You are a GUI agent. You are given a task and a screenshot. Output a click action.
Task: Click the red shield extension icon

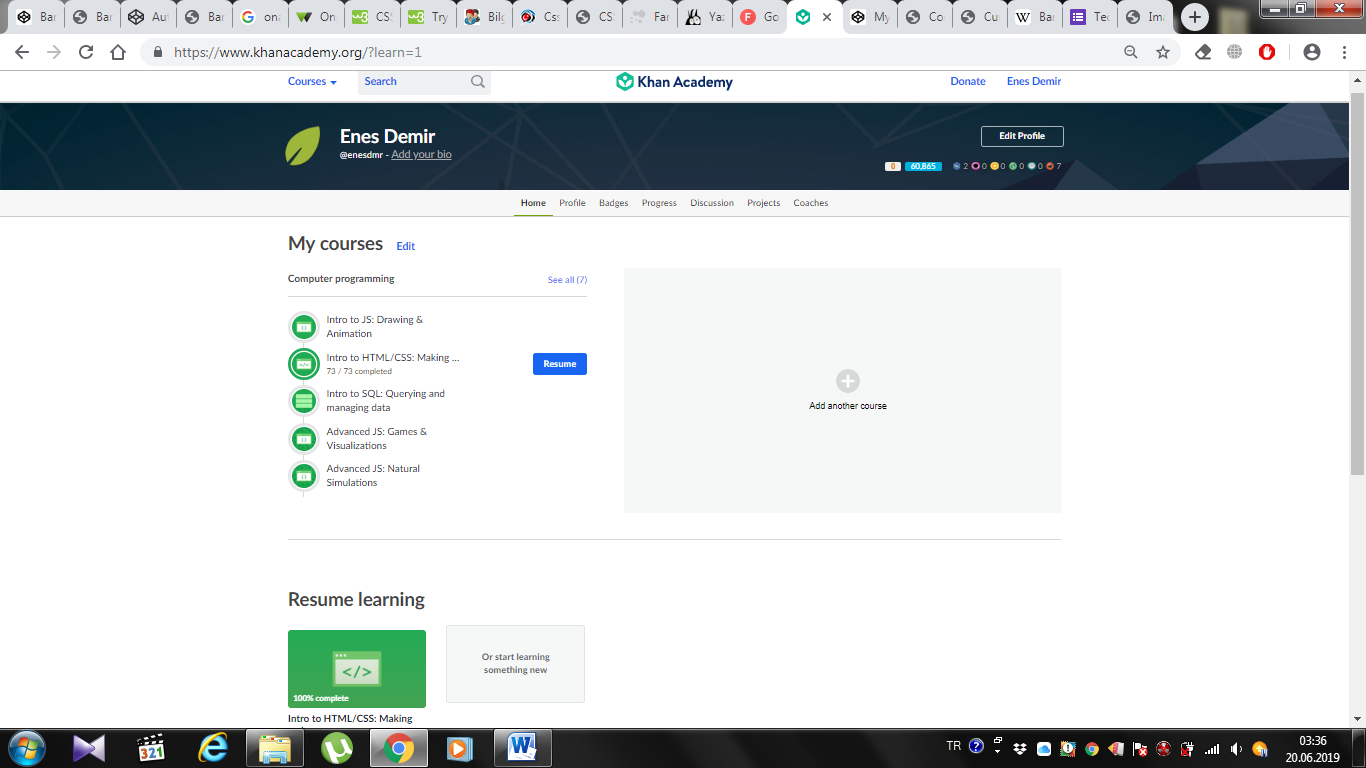(1267, 52)
